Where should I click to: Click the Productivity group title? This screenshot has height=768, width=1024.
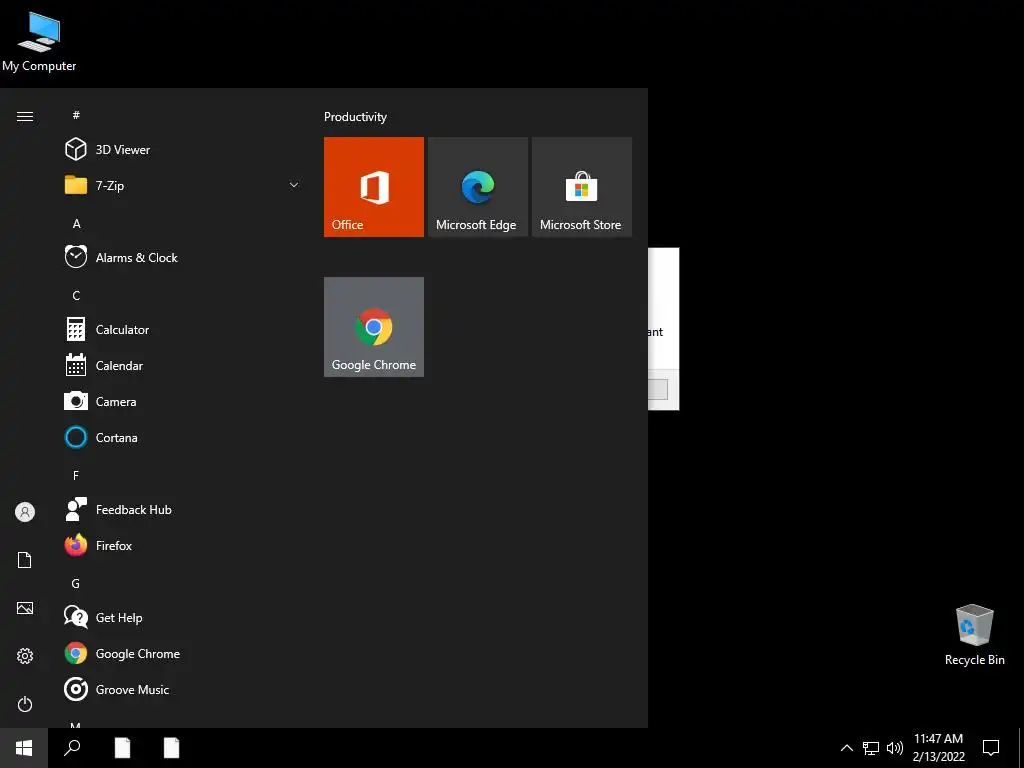355,117
